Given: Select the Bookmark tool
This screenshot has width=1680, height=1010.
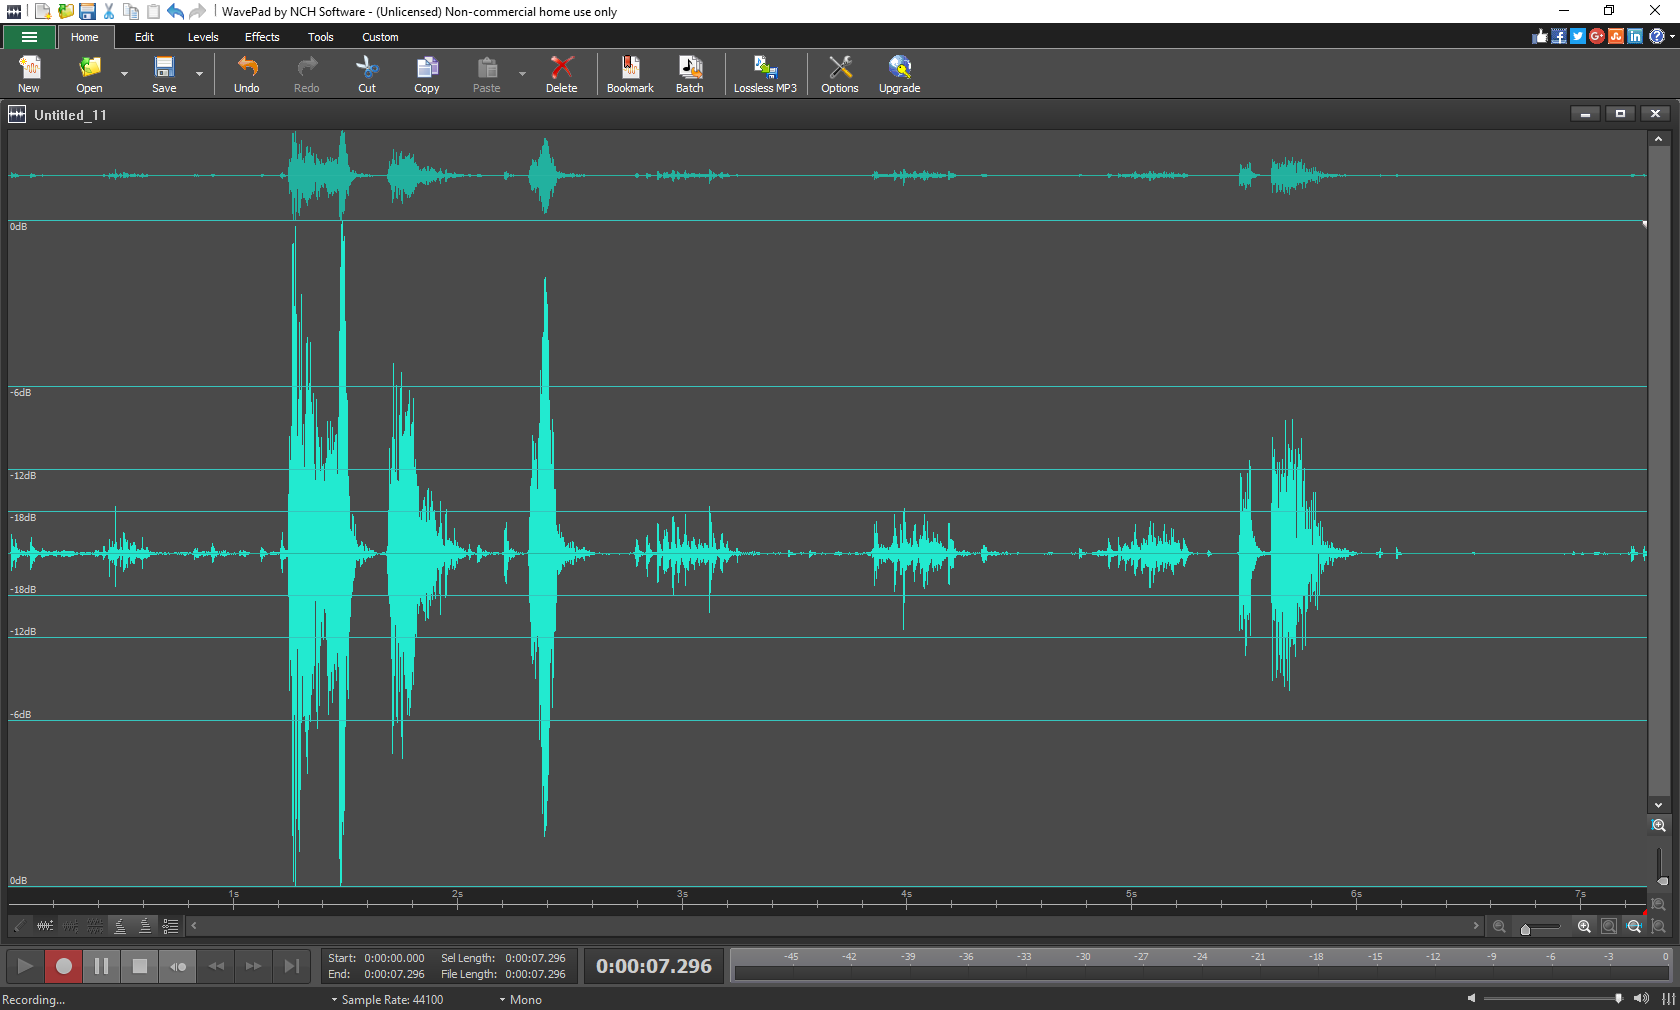Looking at the screenshot, I should (x=630, y=73).
